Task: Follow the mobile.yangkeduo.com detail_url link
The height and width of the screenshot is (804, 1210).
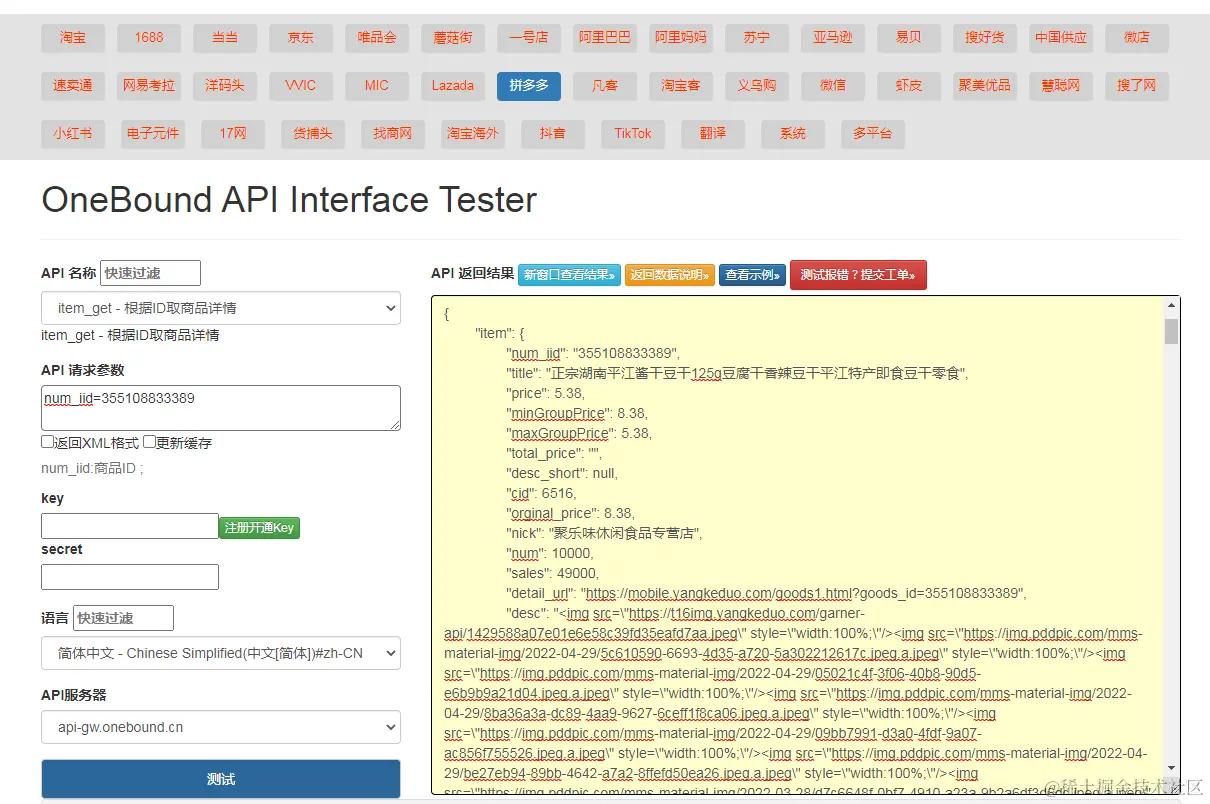Action: click(x=806, y=593)
